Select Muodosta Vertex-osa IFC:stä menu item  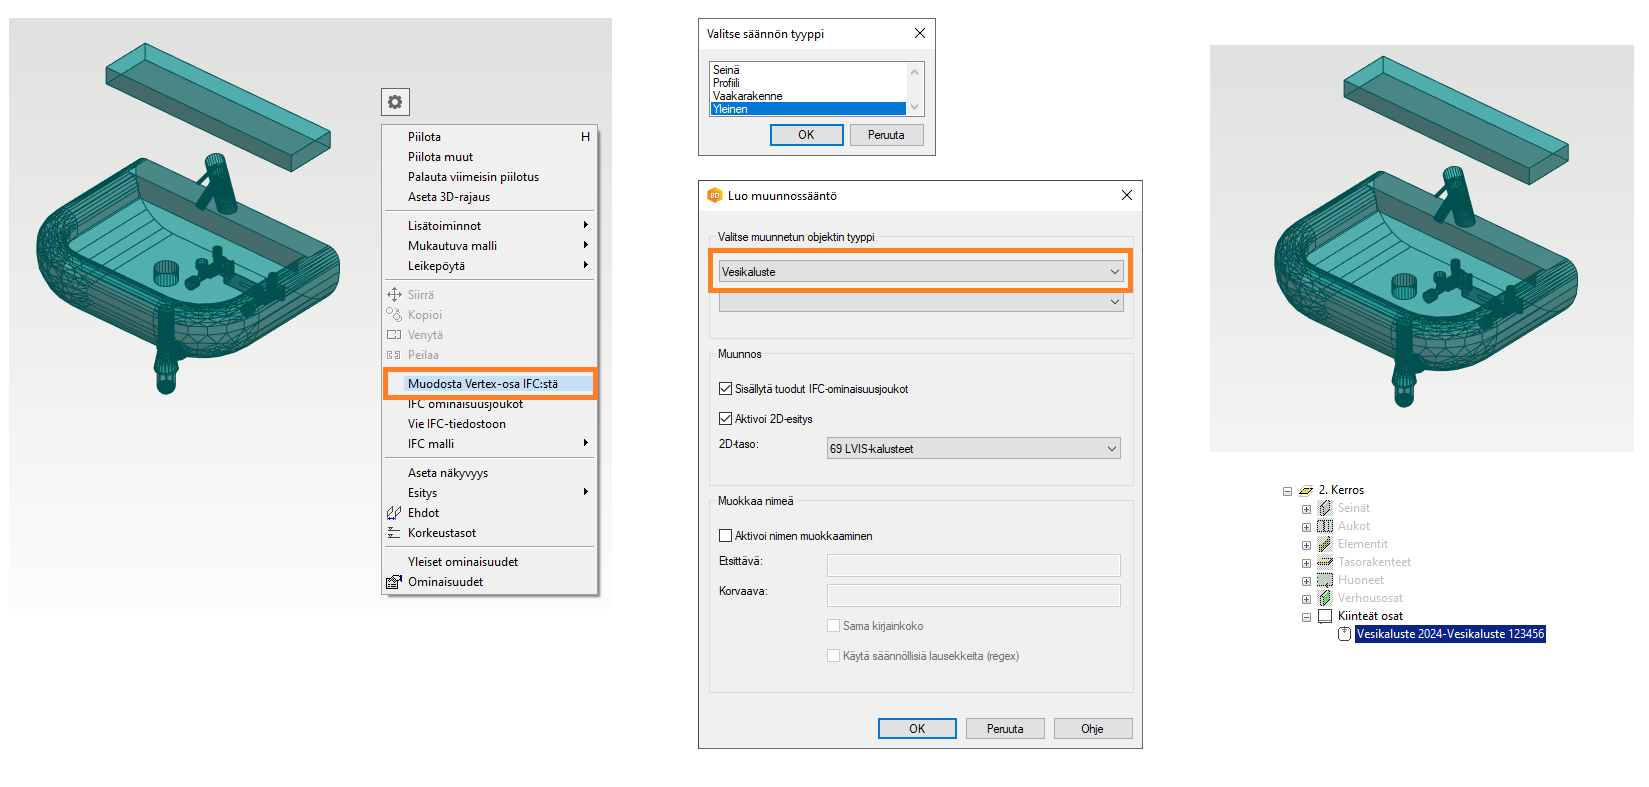point(483,384)
